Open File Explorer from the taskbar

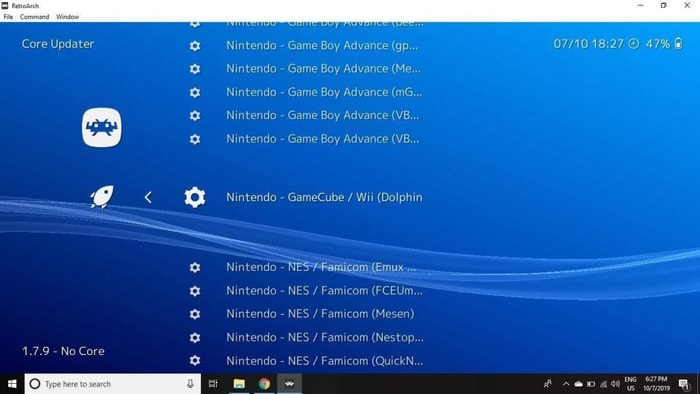coord(239,384)
